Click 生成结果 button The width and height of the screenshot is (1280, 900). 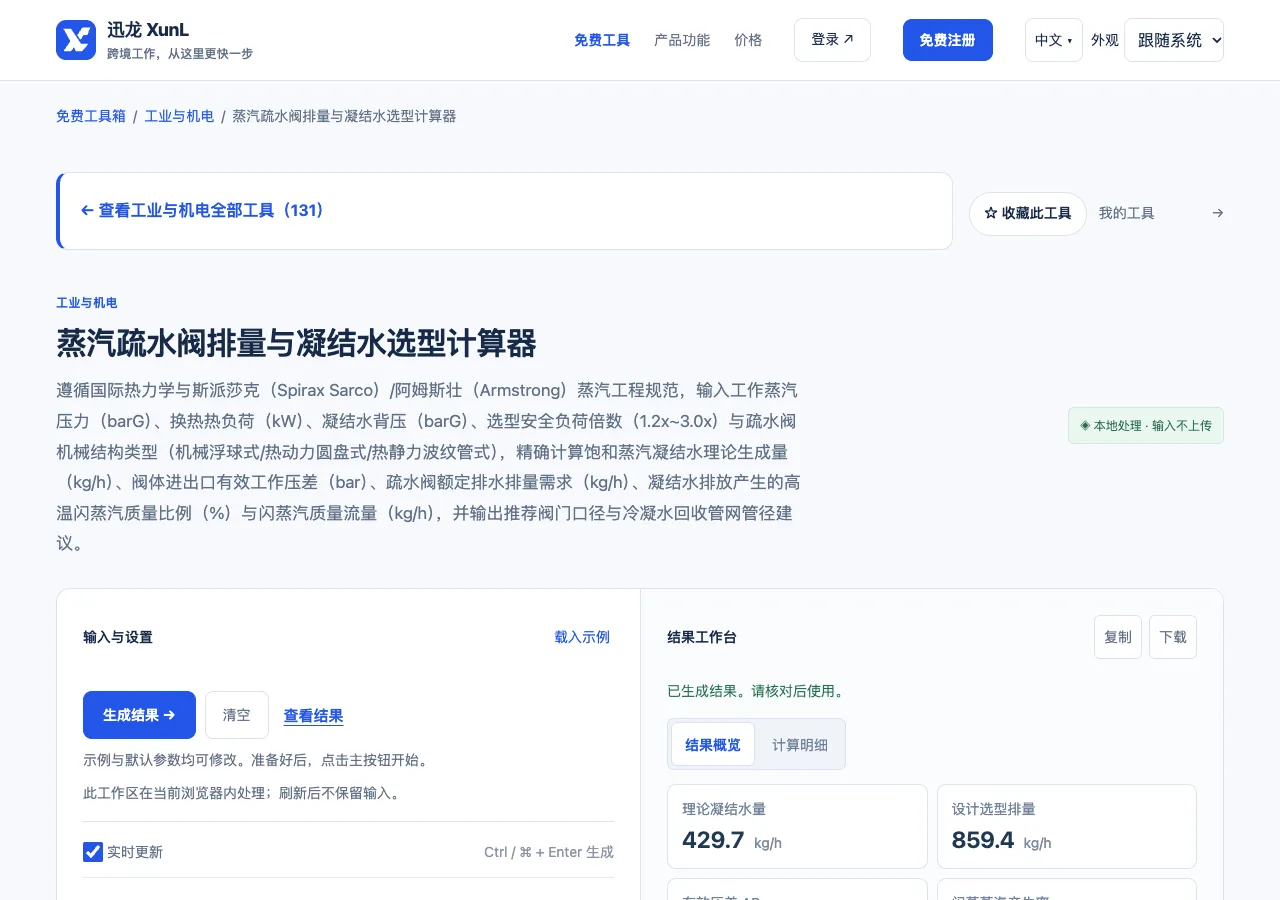click(x=139, y=715)
